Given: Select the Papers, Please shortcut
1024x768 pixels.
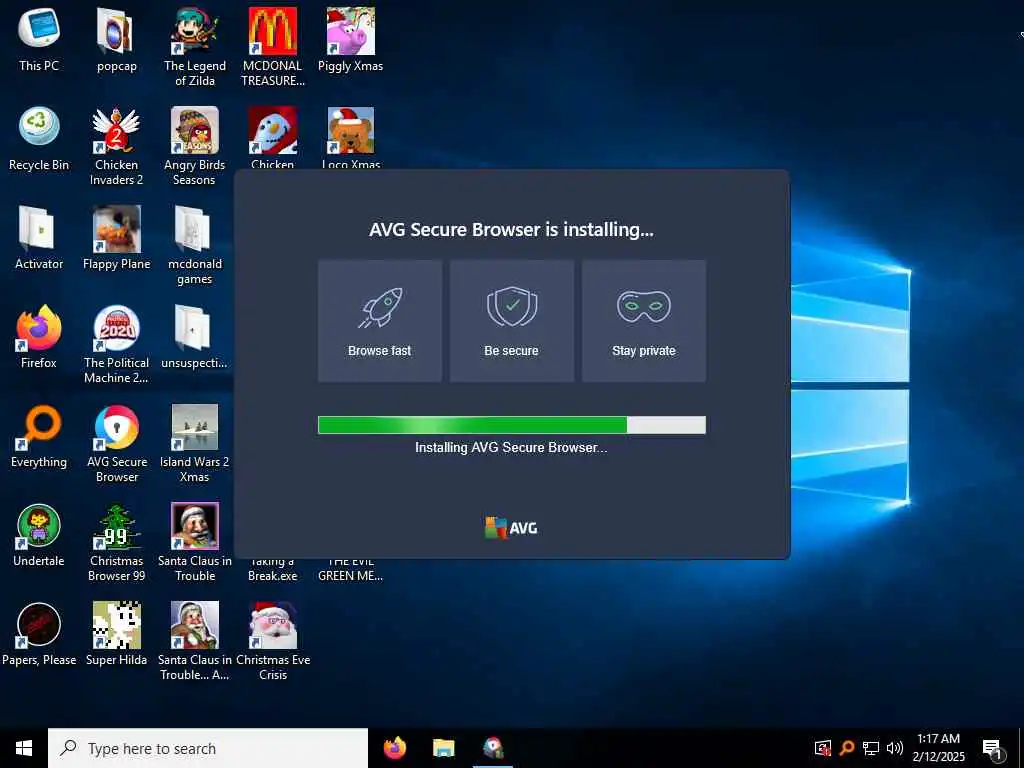Looking at the screenshot, I should [x=39, y=634].
